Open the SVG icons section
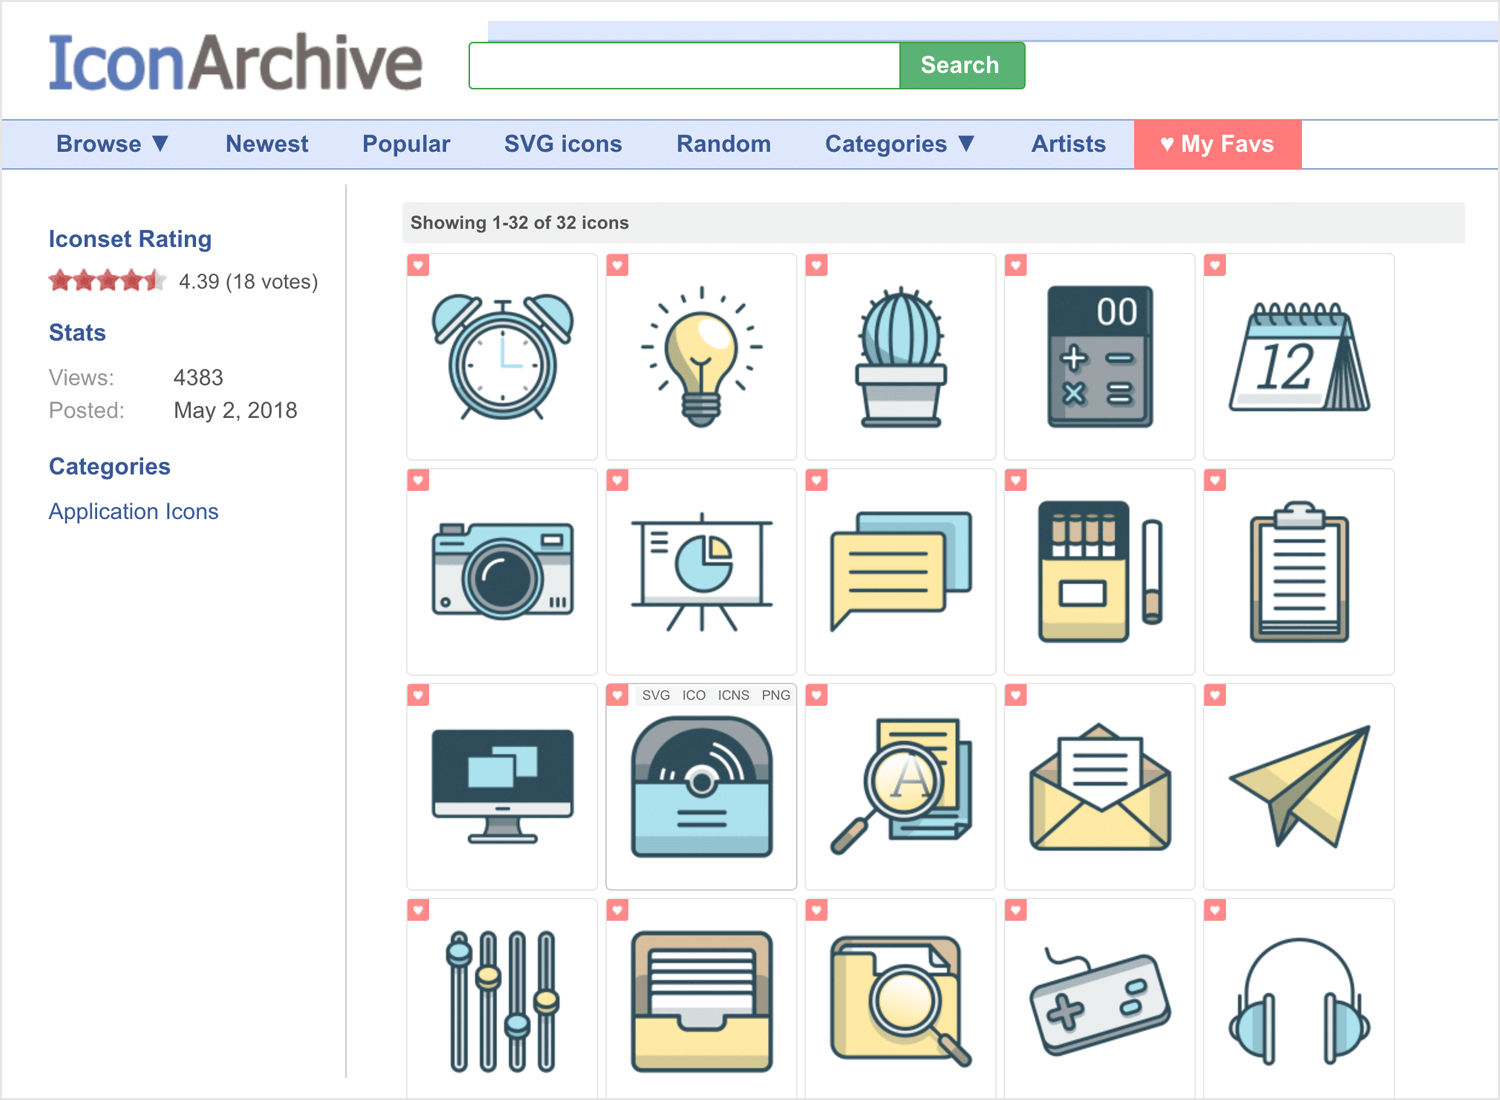 pyautogui.click(x=563, y=144)
